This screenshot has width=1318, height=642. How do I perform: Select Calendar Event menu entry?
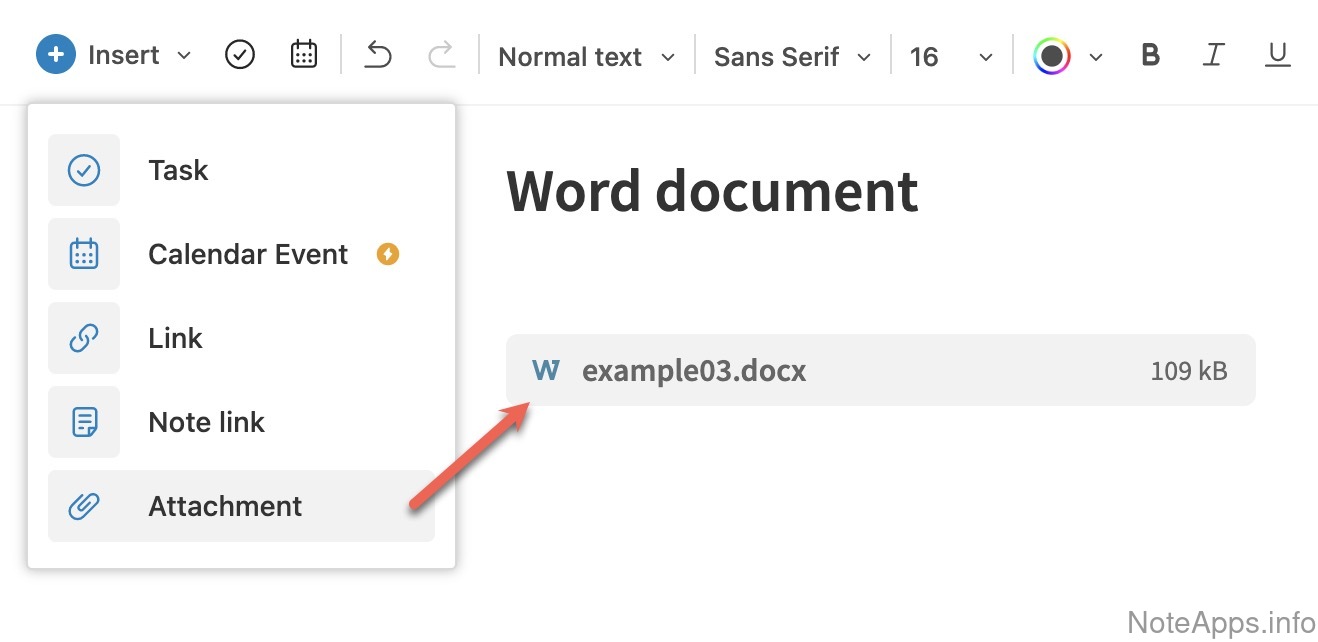click(x=248, y=254)
